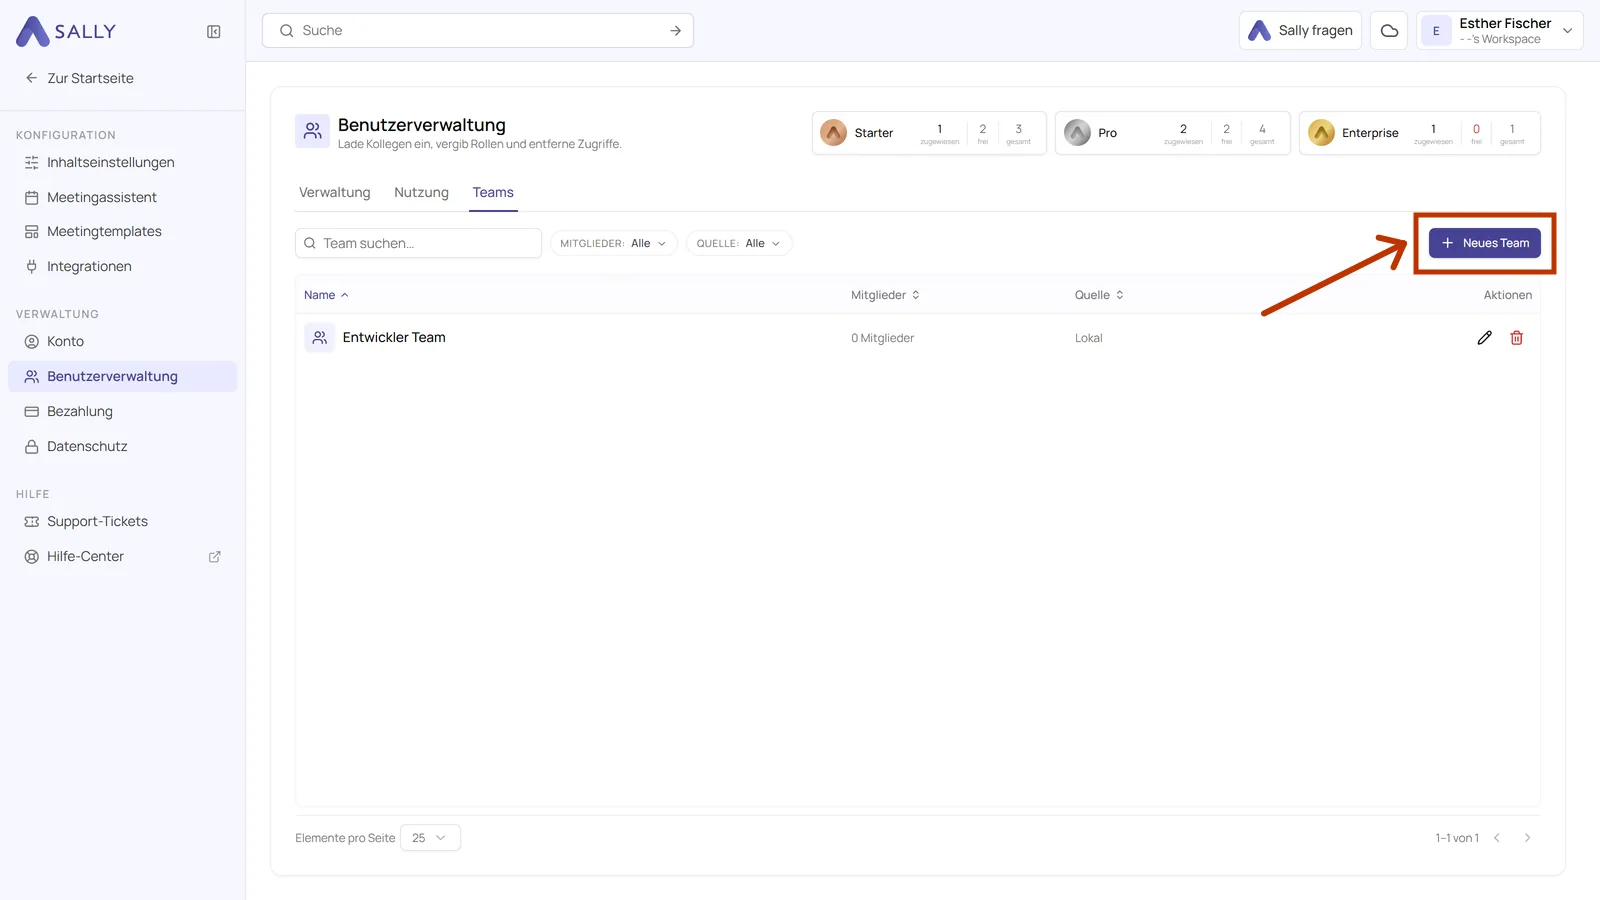Sort the table by Name column

(x=326, y=295)
